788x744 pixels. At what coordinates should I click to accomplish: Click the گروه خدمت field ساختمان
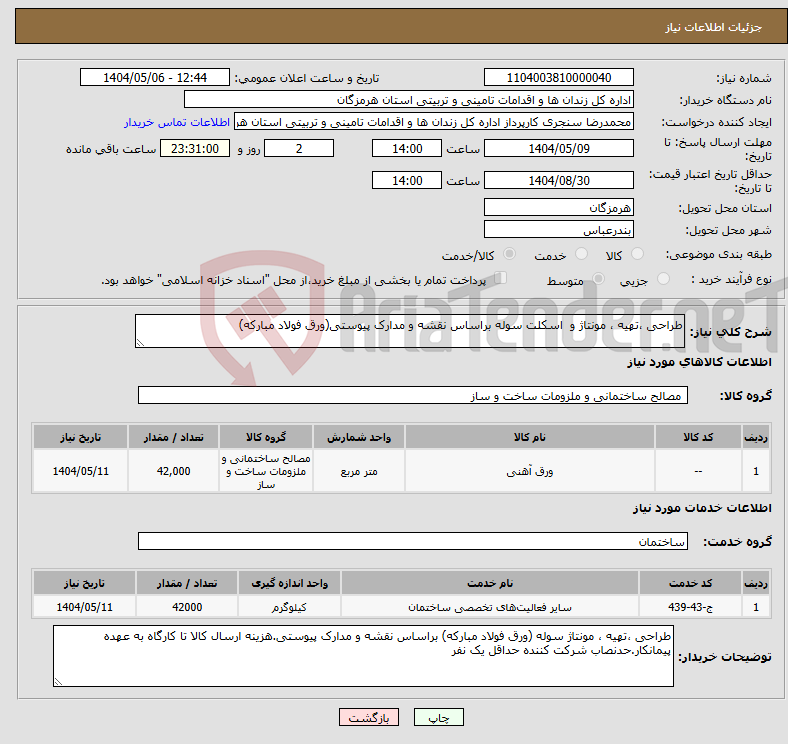[x=413, y=541]
